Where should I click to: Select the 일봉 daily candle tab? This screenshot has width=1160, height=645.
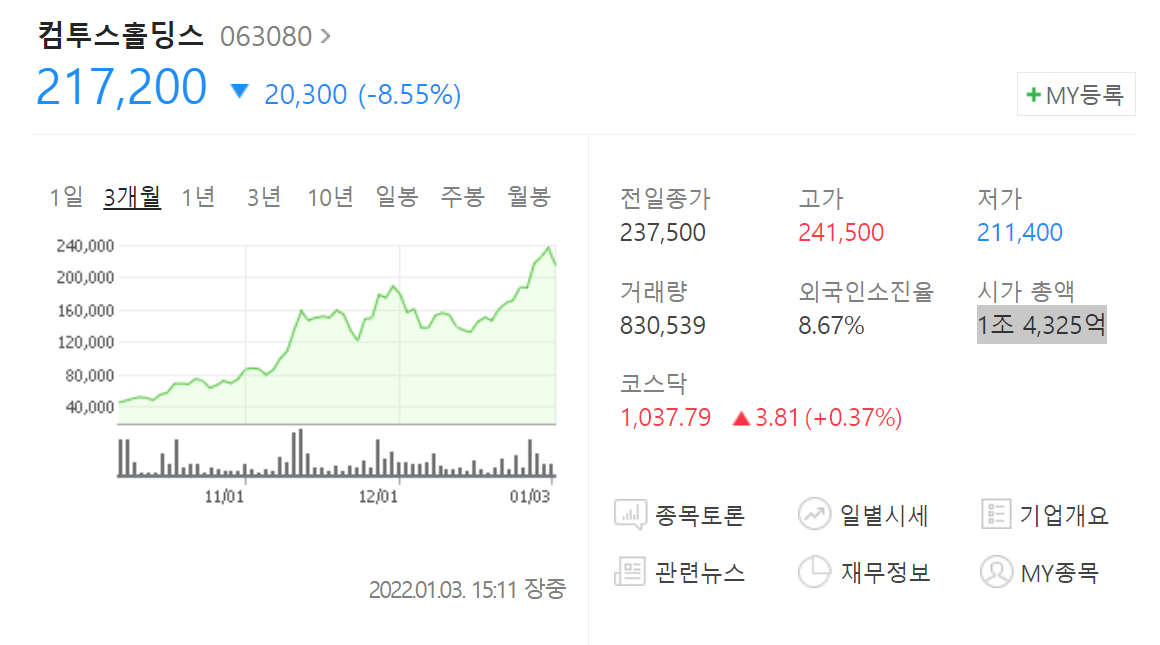pos(397,197)
